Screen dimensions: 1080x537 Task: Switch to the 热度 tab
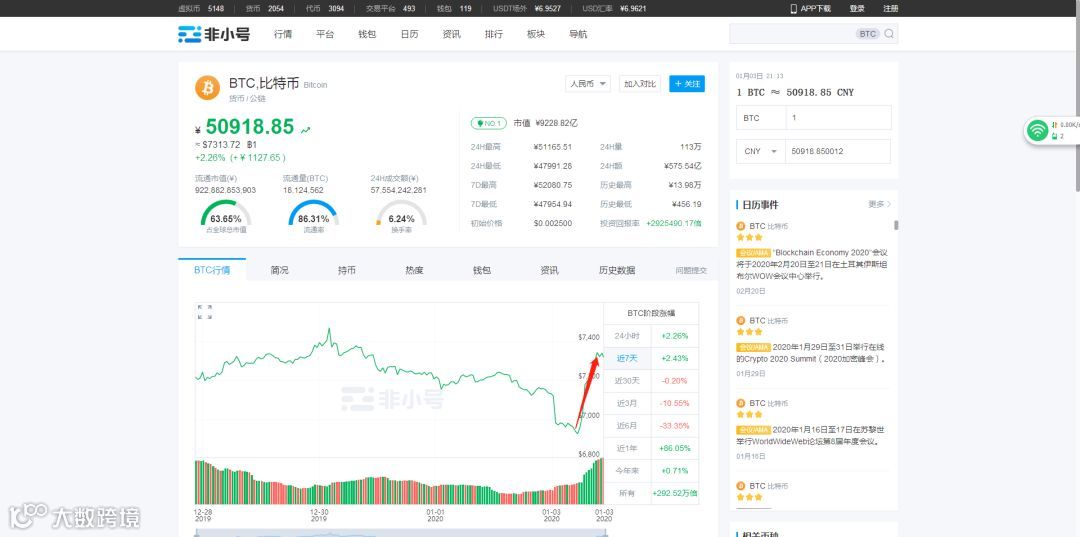415,271
